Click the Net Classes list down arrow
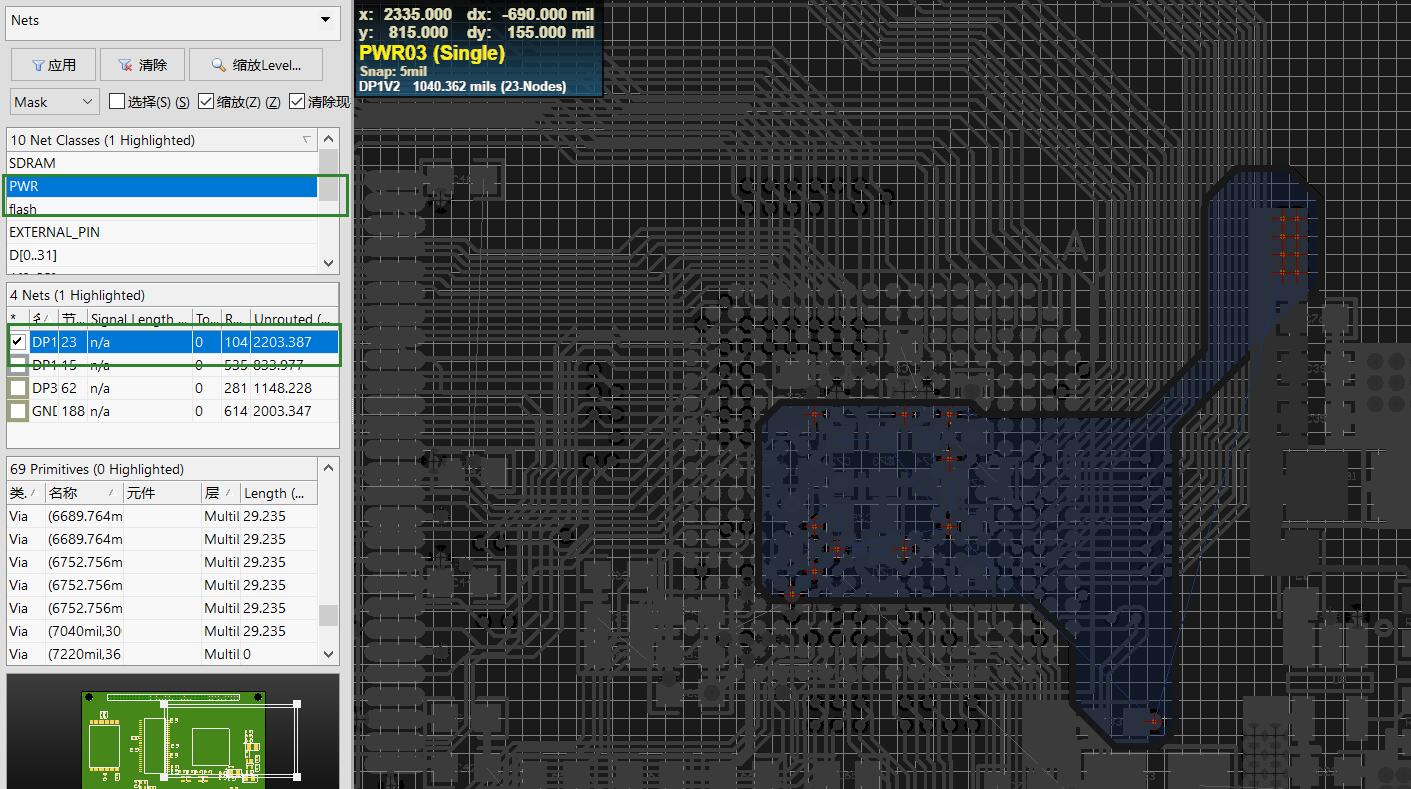The image size is (1411, 789). [329, 263]
